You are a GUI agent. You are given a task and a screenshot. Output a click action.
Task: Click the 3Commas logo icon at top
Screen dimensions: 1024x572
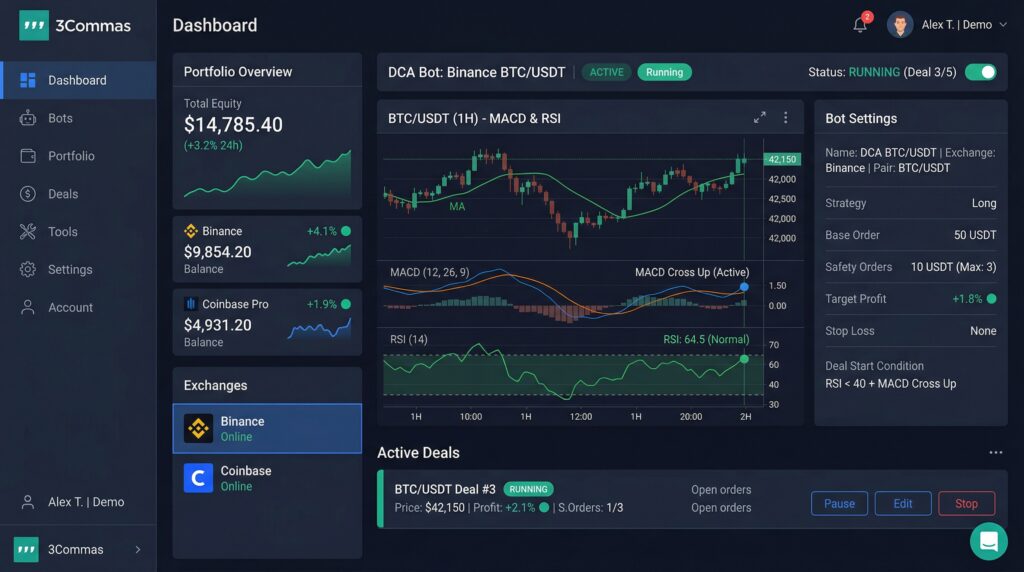coord(33,25)
